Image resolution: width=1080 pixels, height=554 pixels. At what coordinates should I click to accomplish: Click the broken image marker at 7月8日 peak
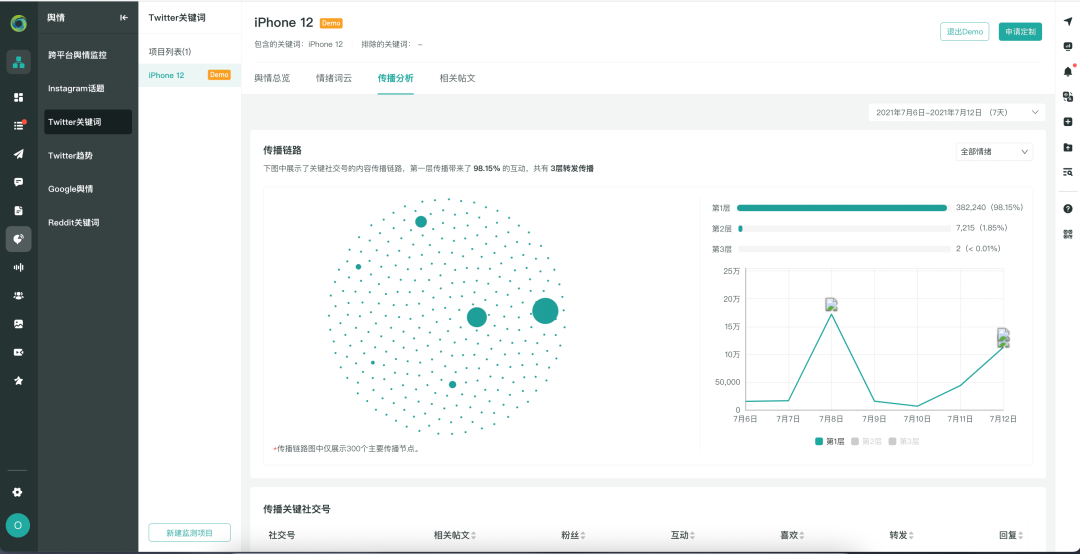coord(831,305)
